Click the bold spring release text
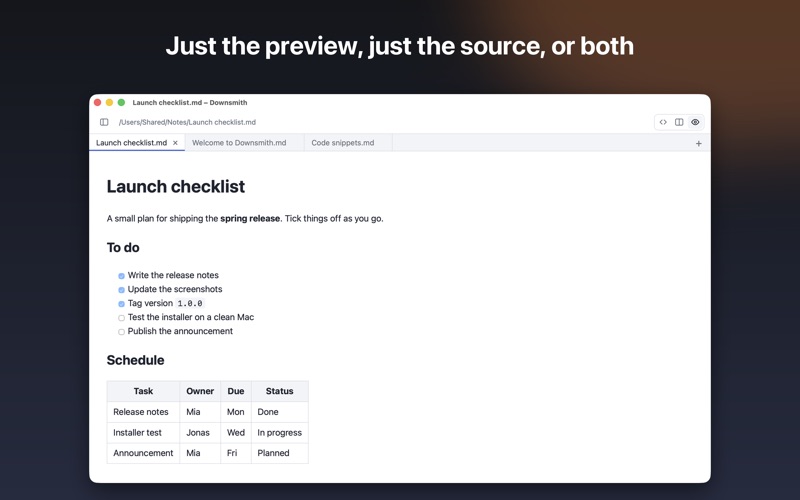Viewport: 800px width, 500px height. 250,218
